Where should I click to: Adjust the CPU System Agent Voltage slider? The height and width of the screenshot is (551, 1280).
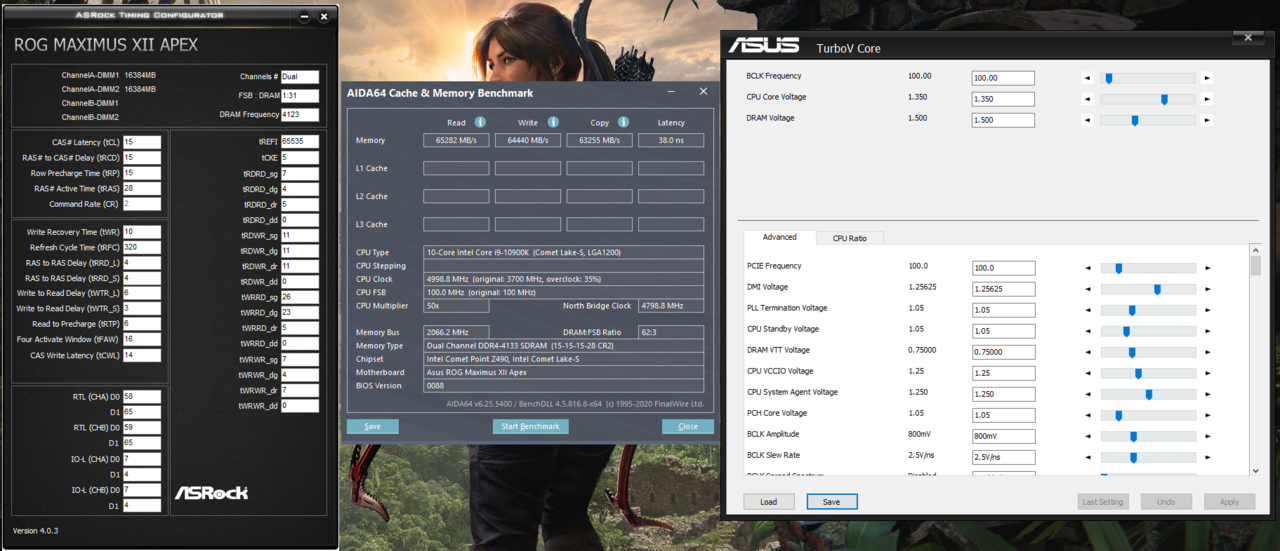coord(1148,394)
